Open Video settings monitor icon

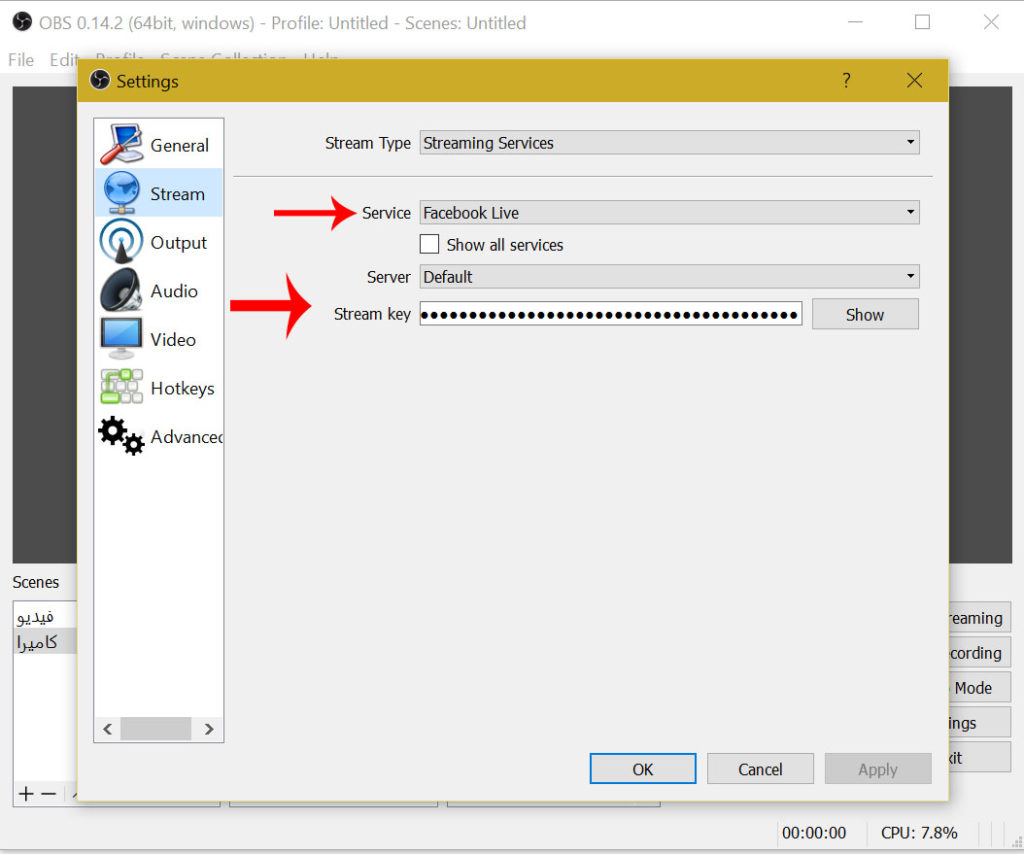pos(121,338)
